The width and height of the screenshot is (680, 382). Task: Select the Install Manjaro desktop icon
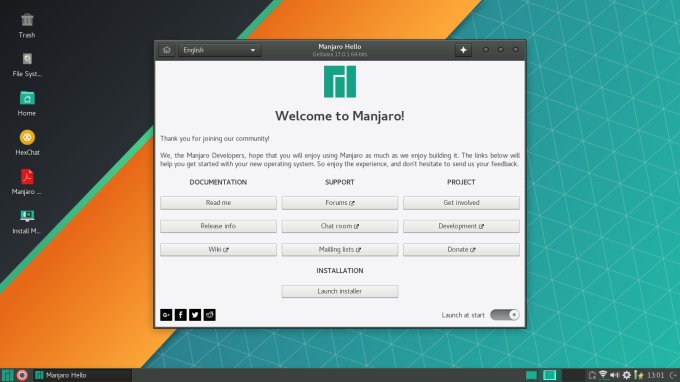(x=27, y=222)
